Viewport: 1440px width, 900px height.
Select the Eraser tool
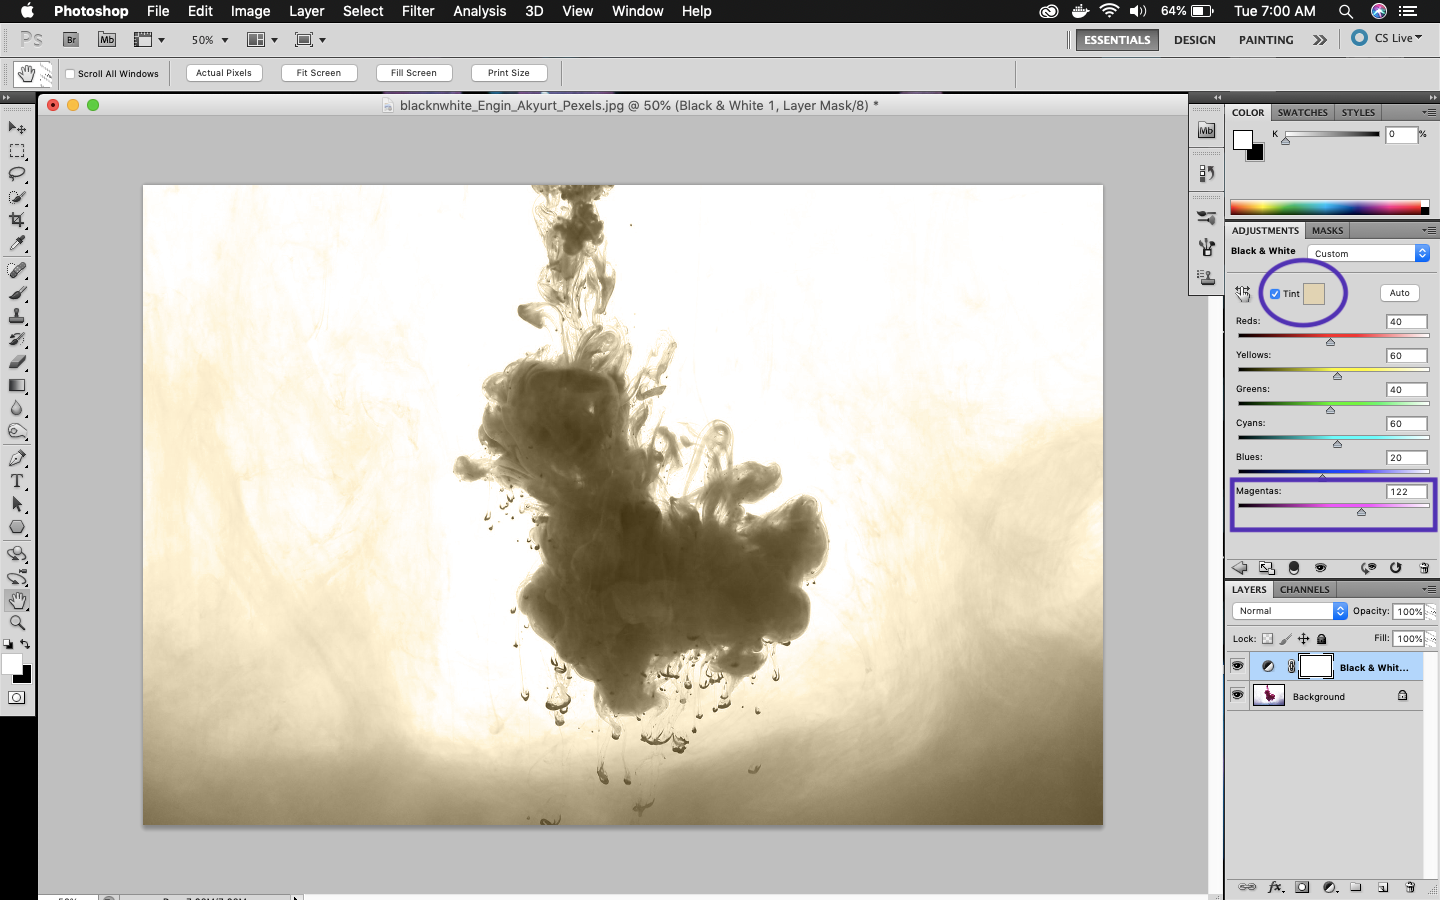(17, 362)
